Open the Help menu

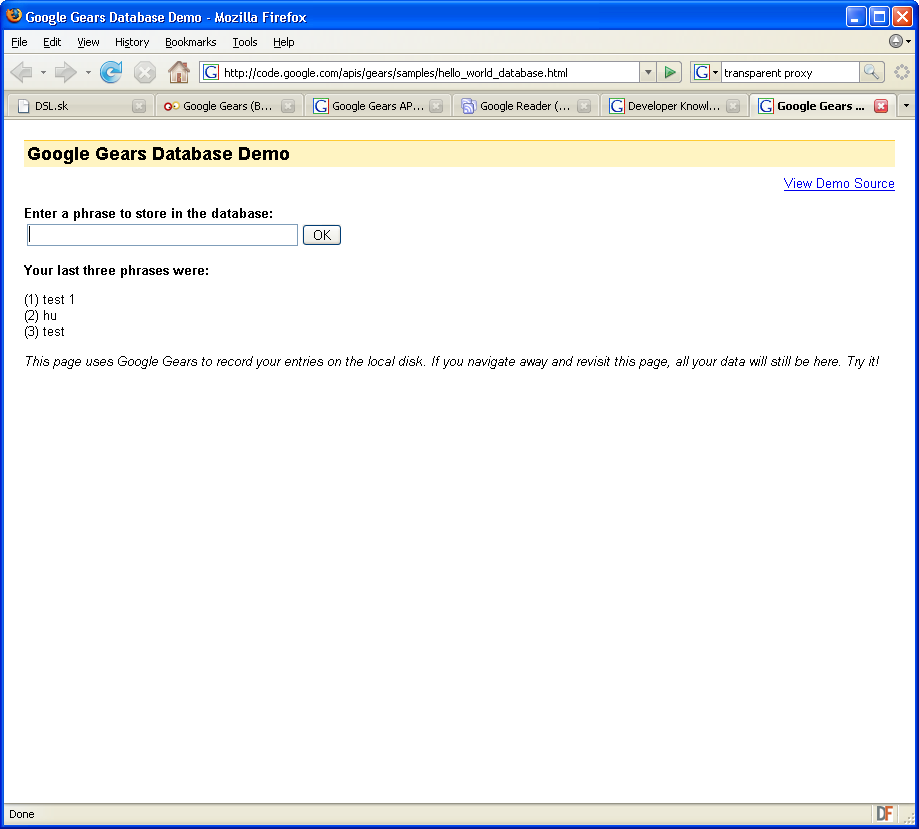(x=284, y=42)
